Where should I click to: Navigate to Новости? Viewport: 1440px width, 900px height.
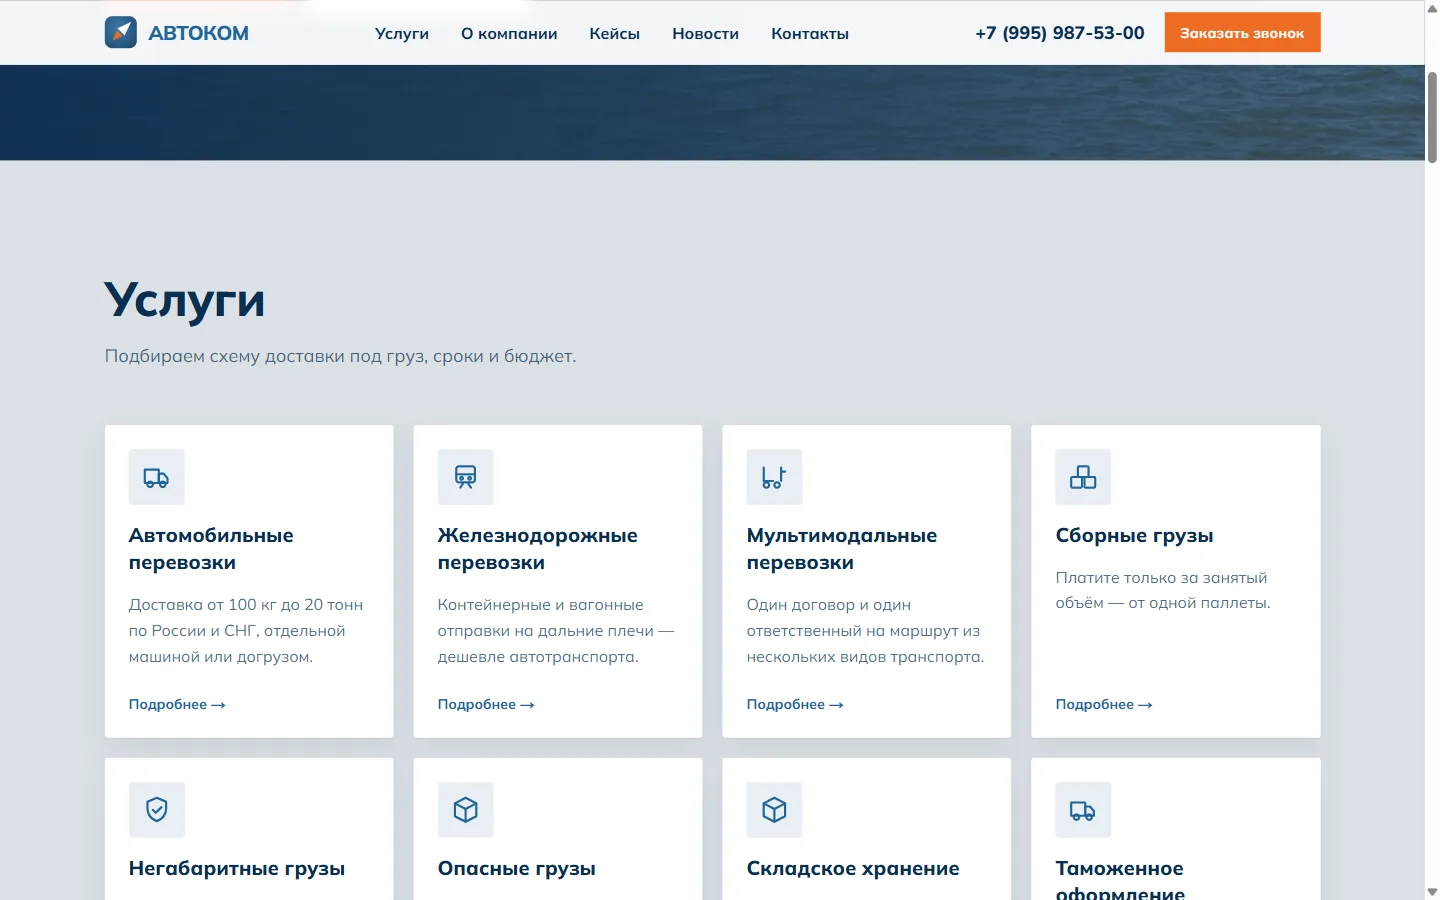click(x=706, y=33)
